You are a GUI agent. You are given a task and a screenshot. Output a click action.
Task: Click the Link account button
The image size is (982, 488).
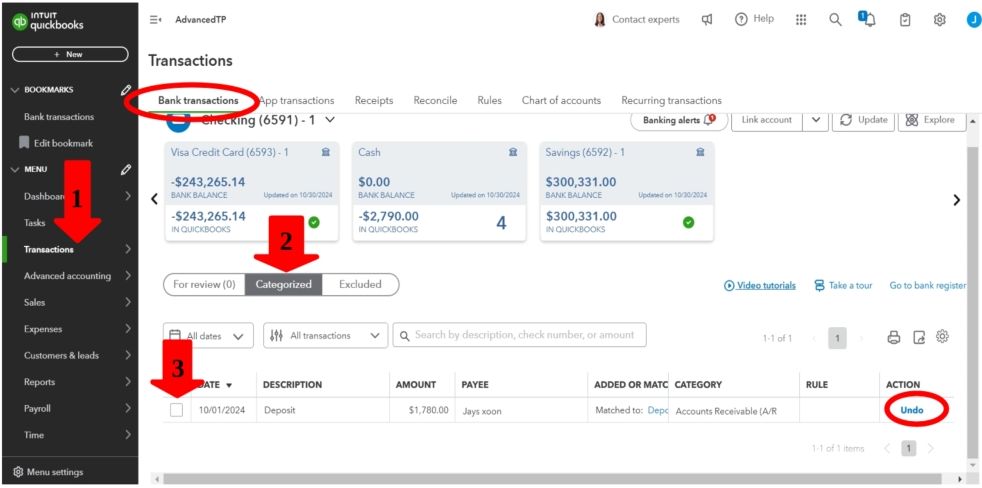pyautogui.click(x=767, y=120)
